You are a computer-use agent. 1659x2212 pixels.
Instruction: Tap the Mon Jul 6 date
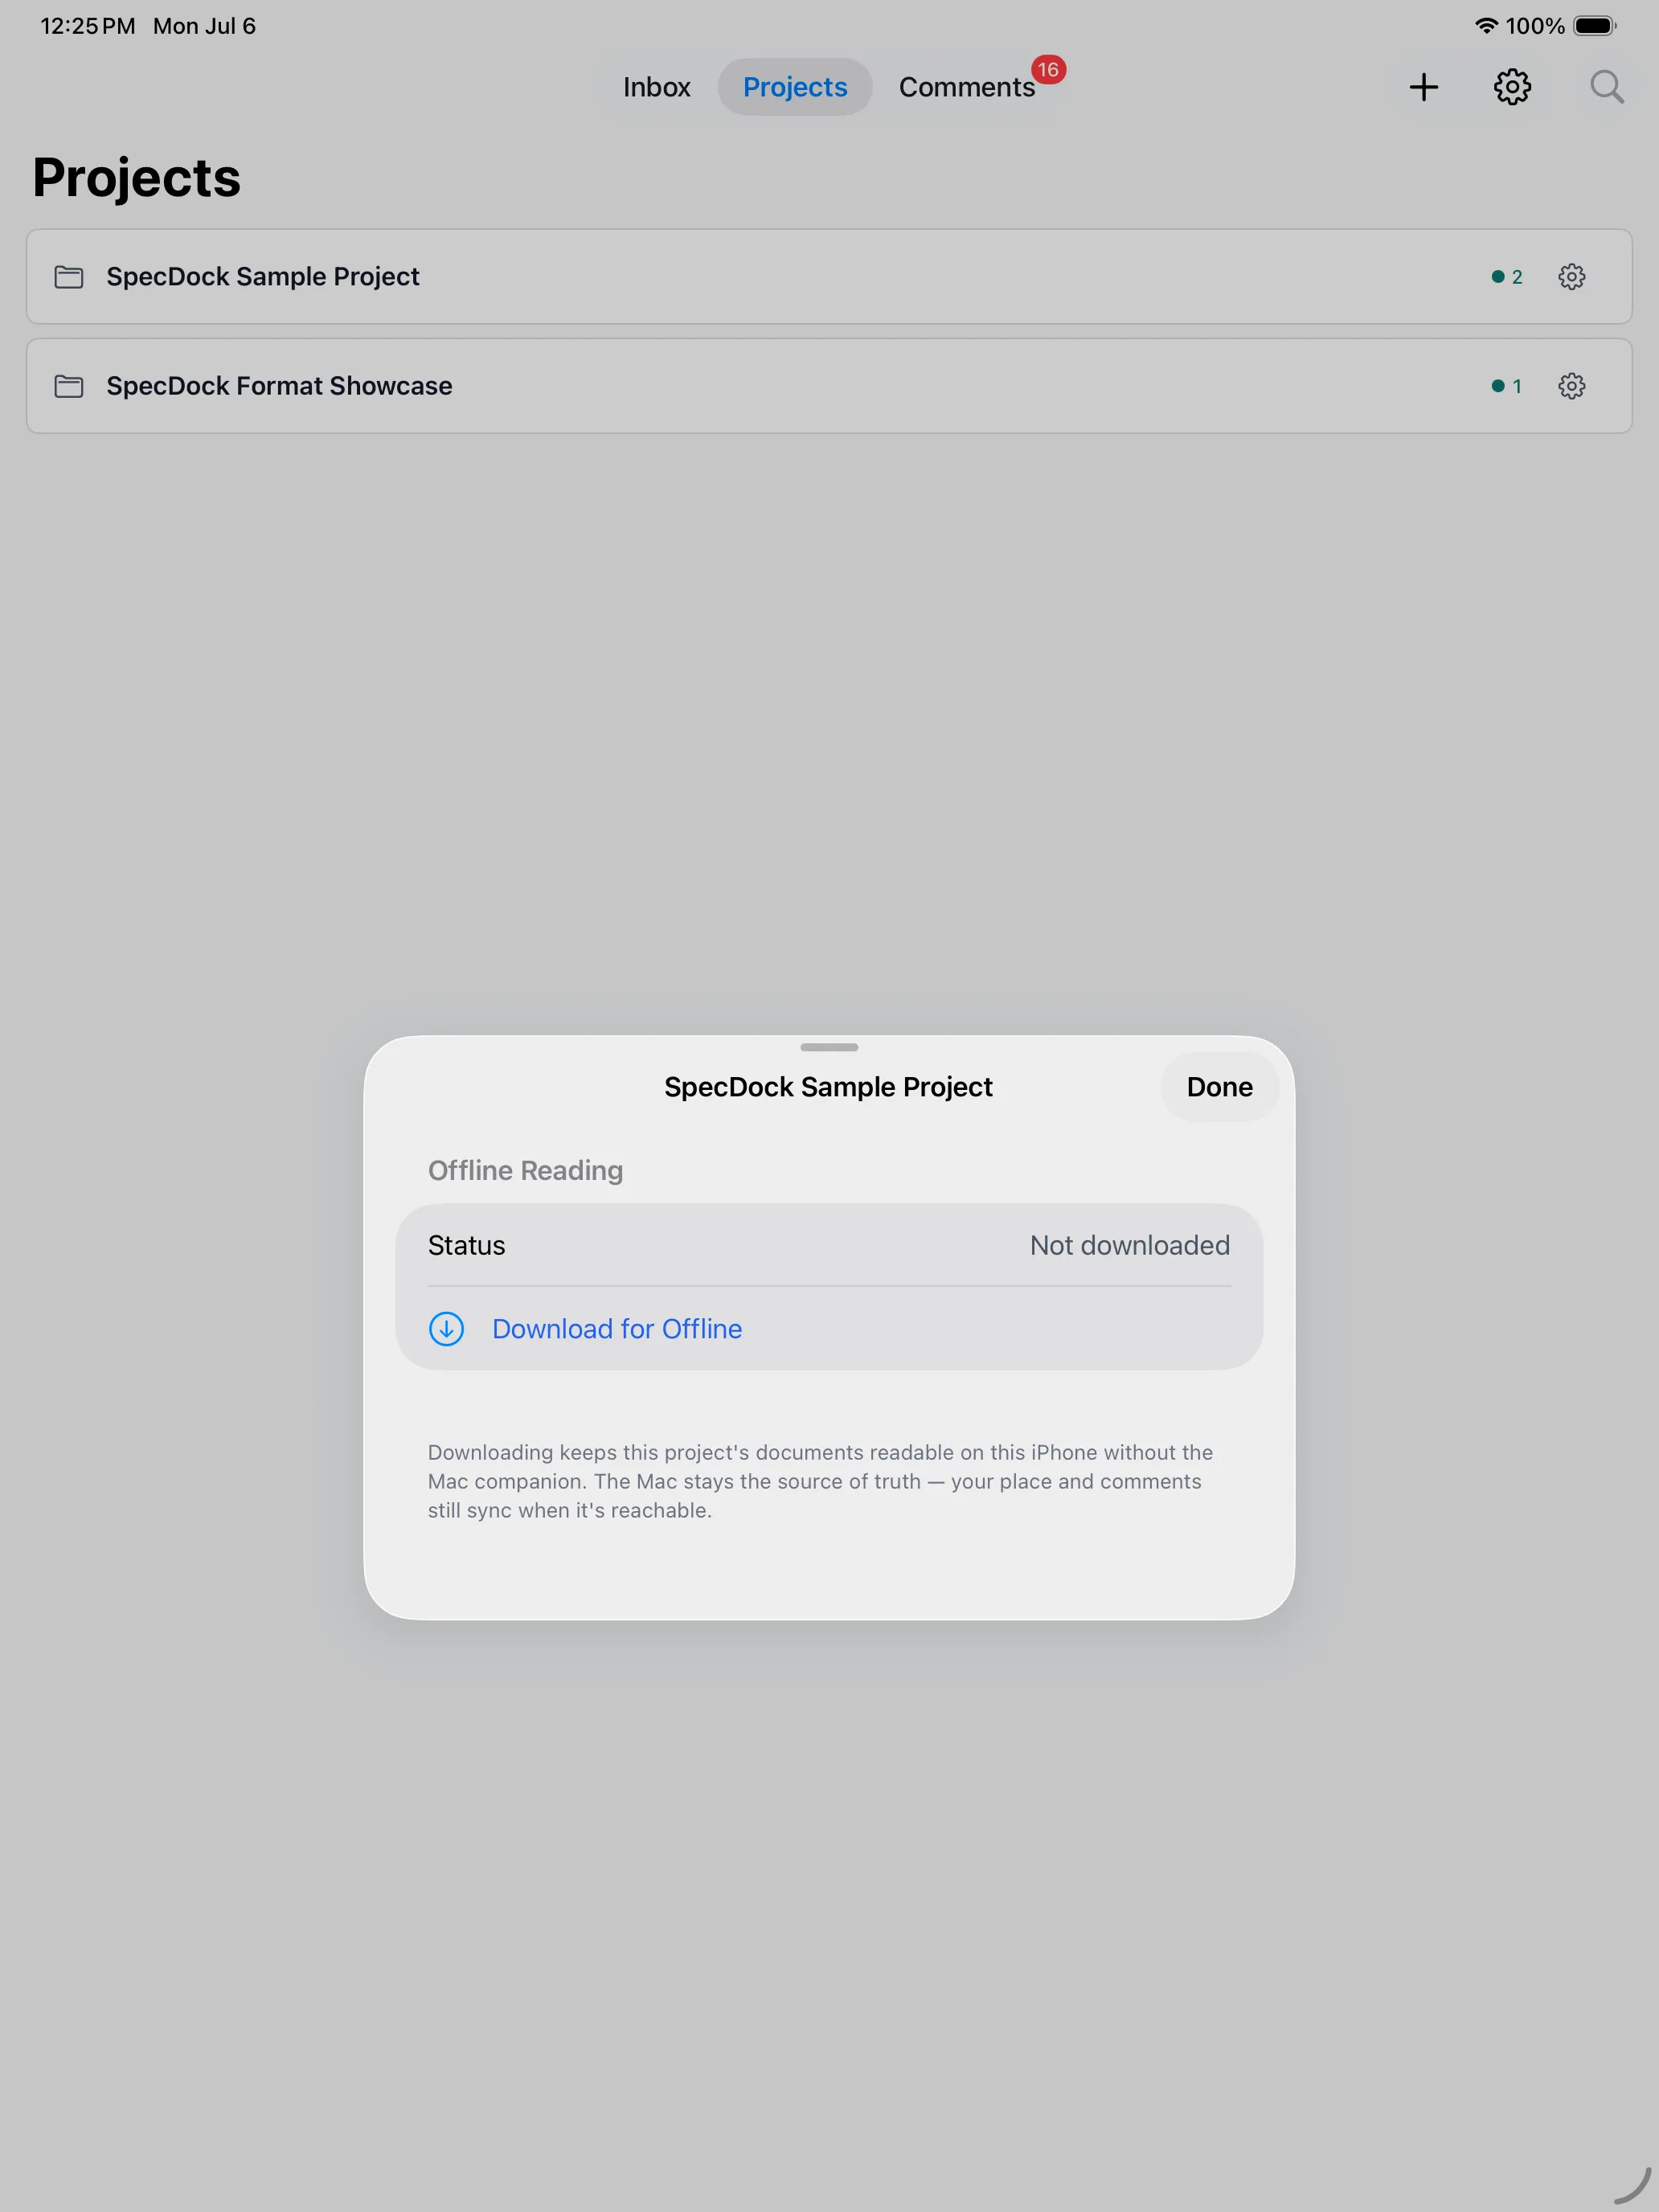pyautogui.click(x=204, y=26)
